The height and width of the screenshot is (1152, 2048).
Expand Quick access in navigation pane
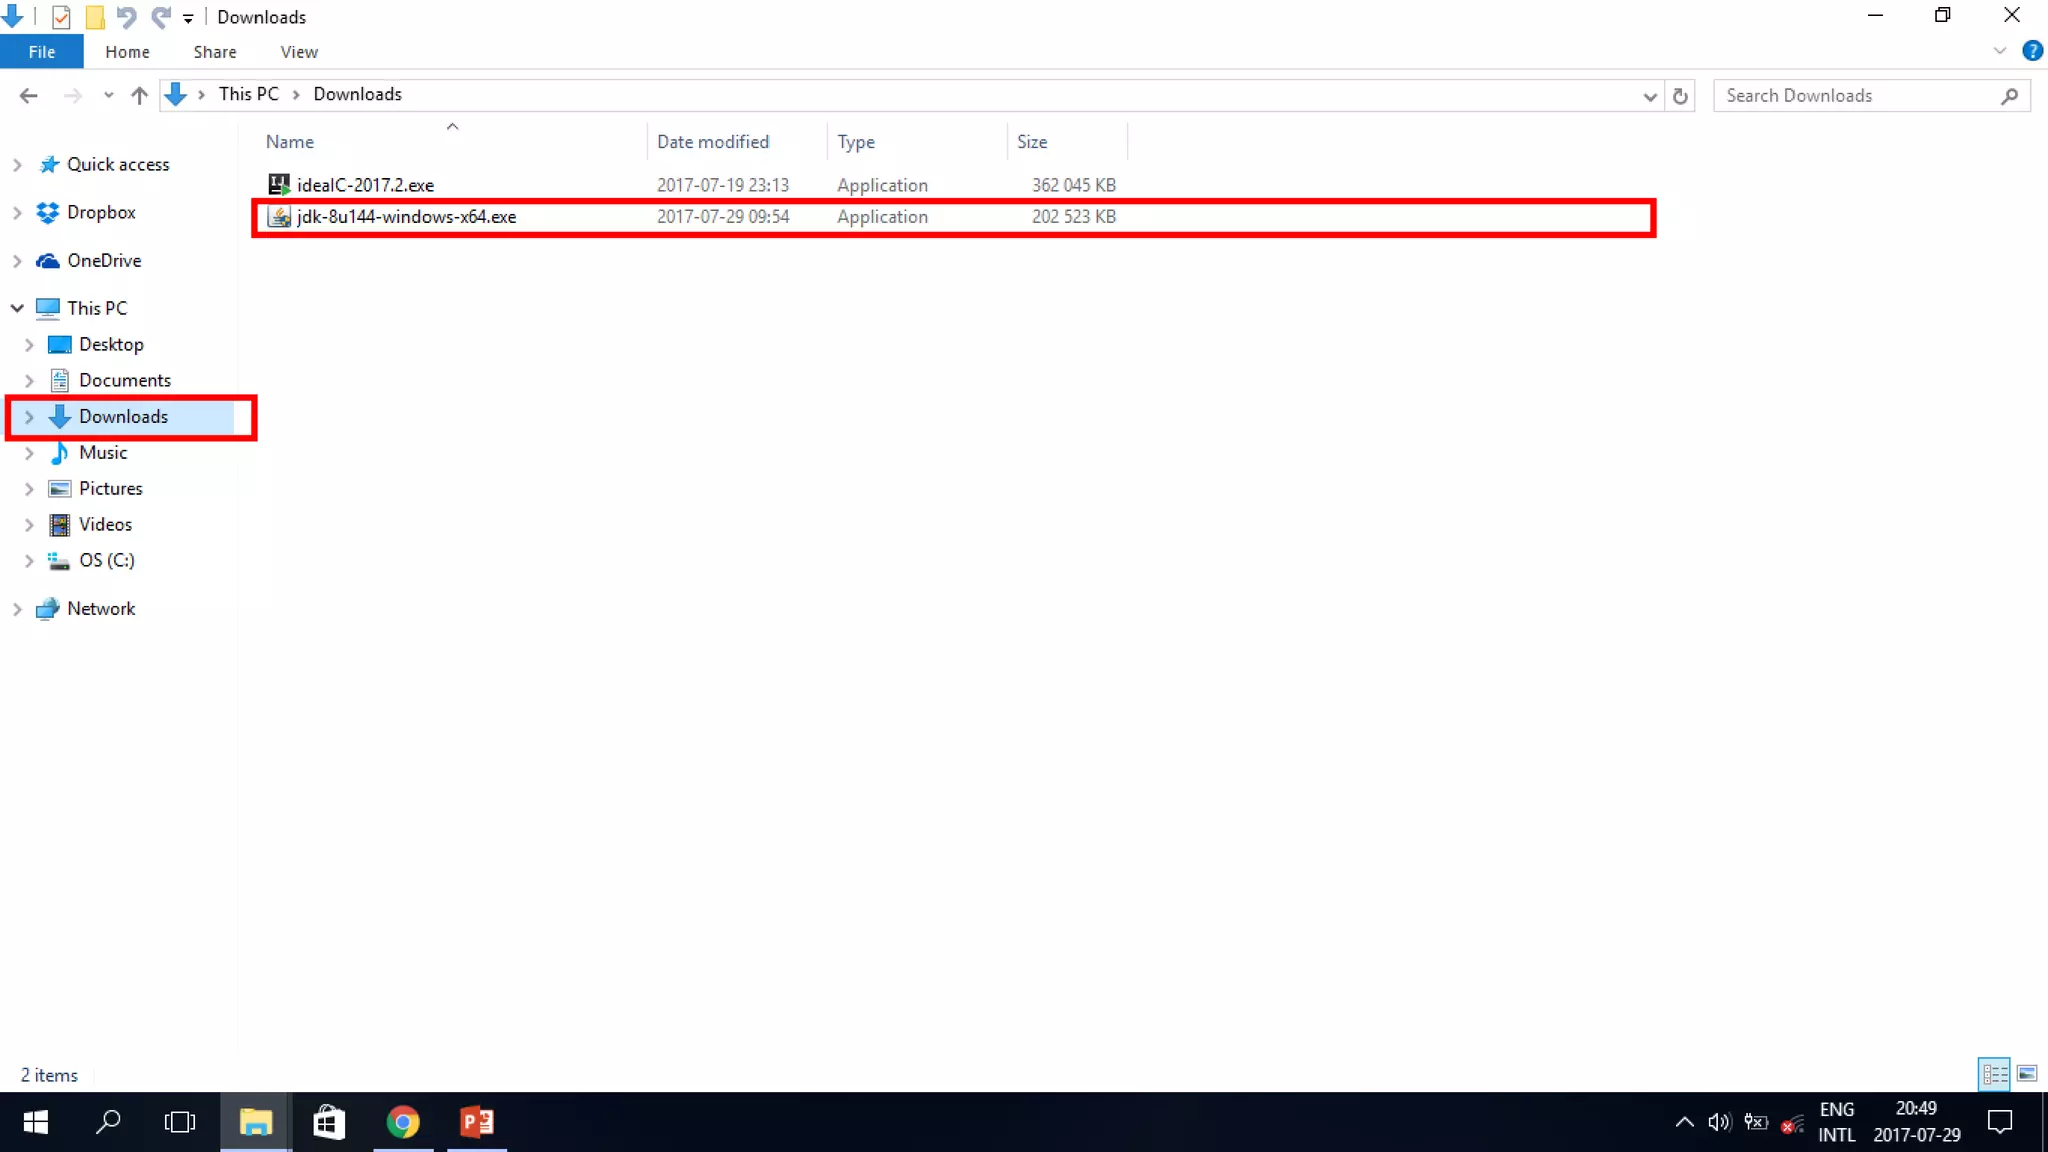coord(17,164)
